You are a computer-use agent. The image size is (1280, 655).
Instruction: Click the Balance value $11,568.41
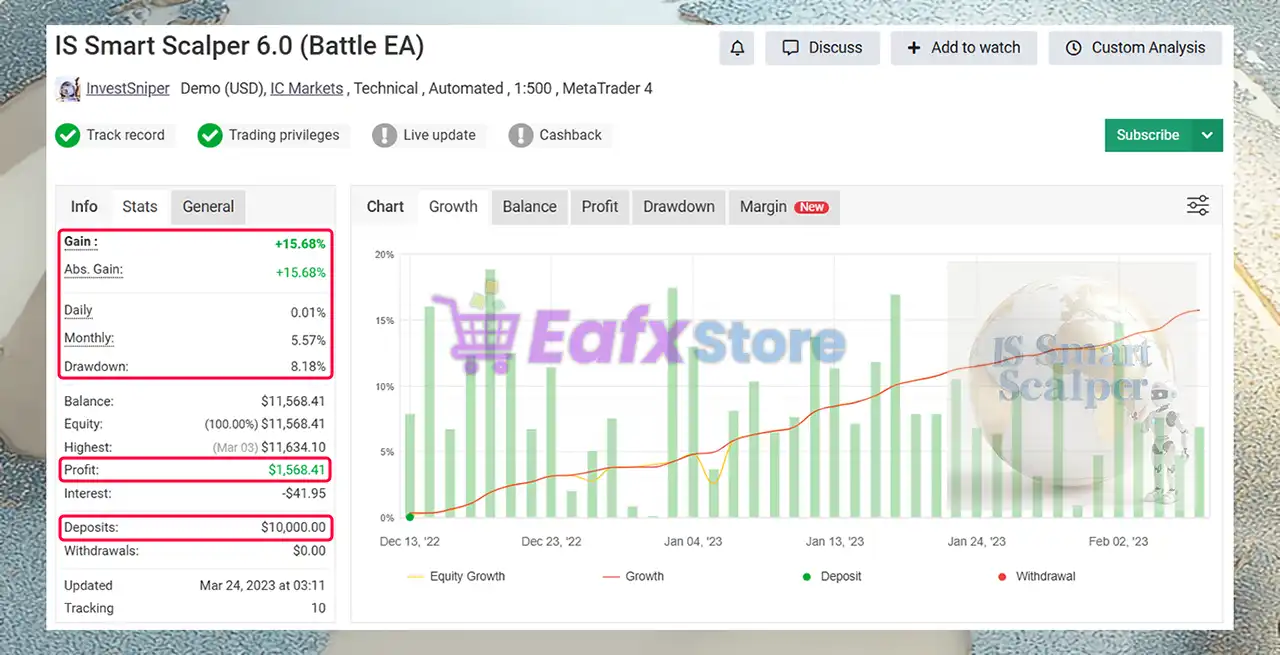tap(293, 401)
